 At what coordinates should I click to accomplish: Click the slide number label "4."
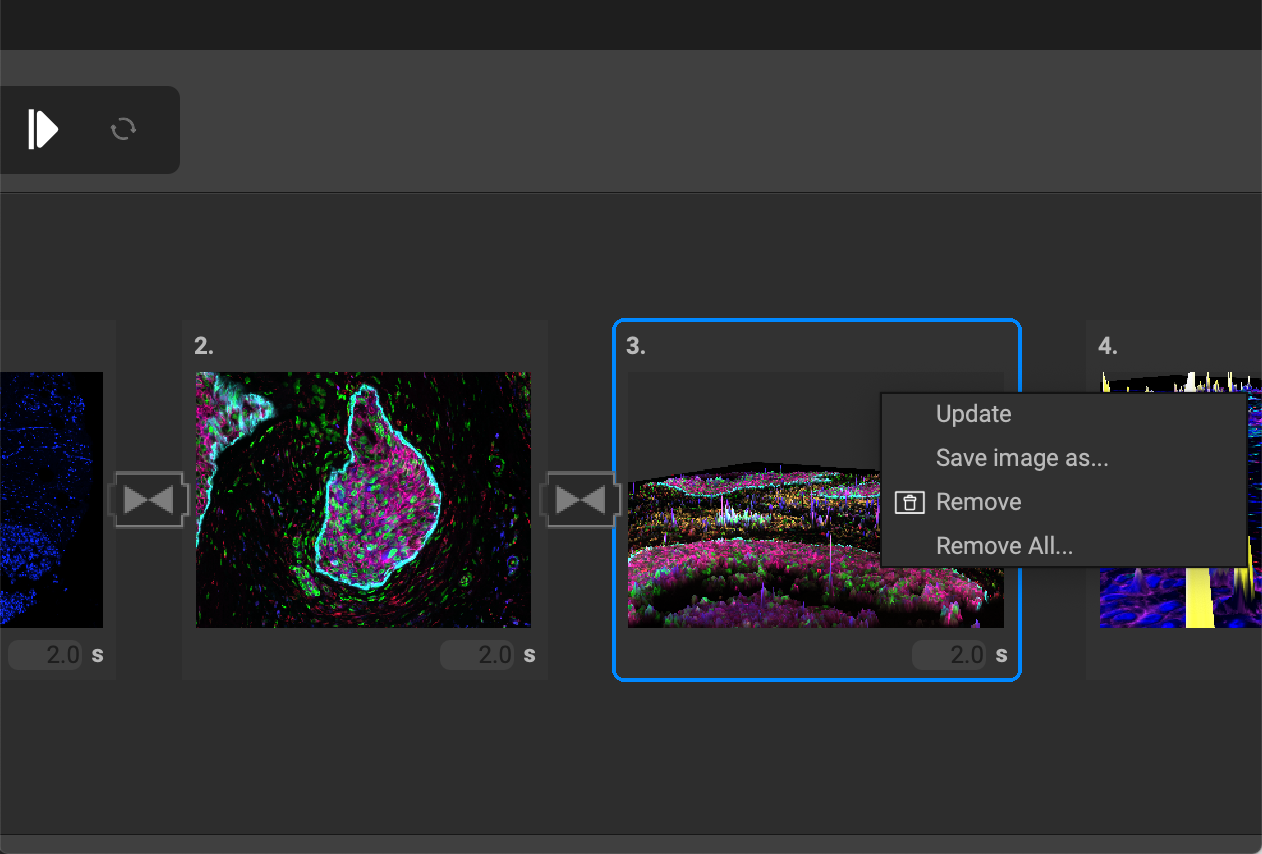[x=1108, y=346]
